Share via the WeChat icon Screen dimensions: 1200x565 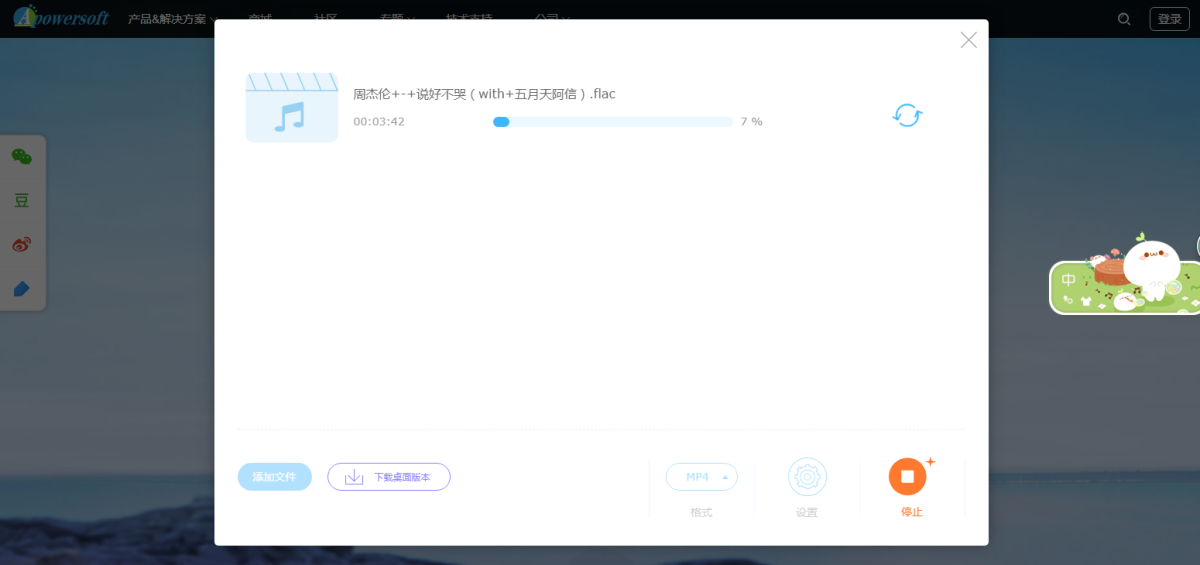pos(21,157)
